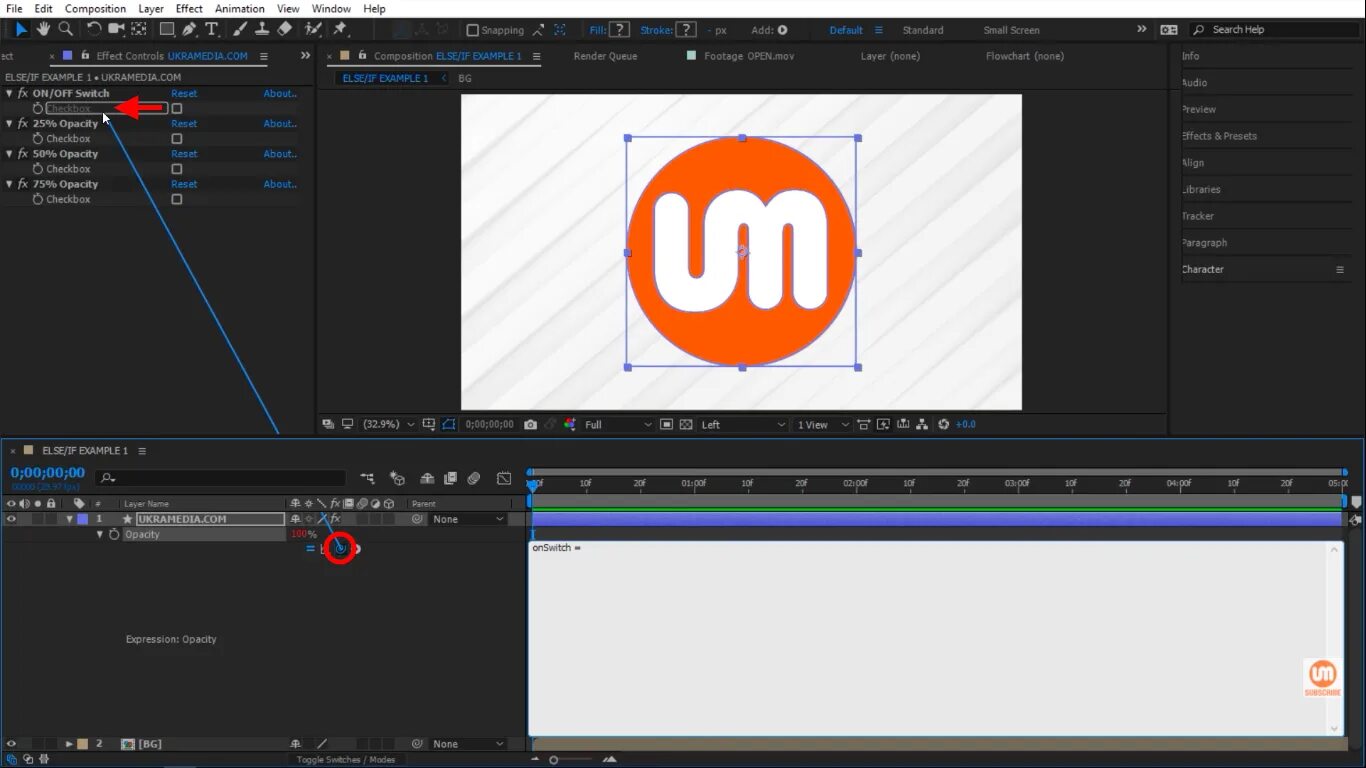Open the magnification (32.9%) dropdown
Screen dimensions: 1366x768
coord(388,424)
